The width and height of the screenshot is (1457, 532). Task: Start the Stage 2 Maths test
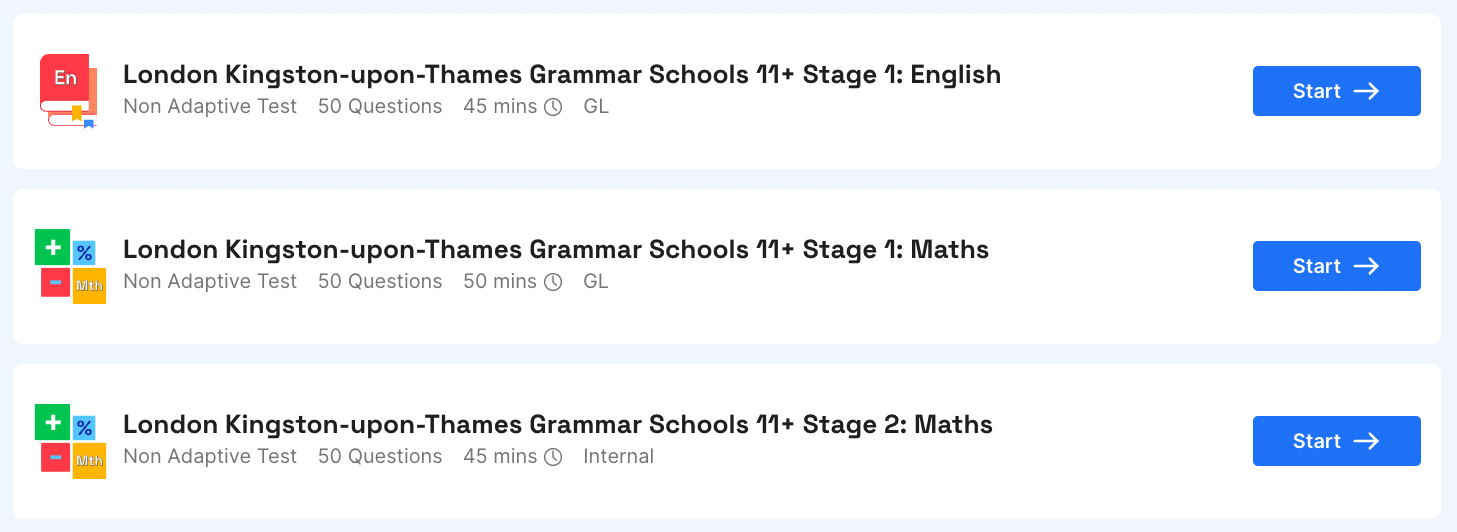click(x=1337, y=441)
